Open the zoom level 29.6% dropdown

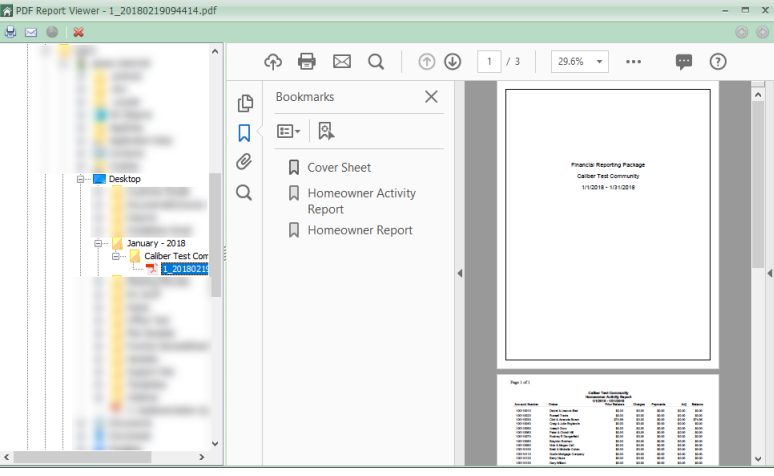click(579, 62)
